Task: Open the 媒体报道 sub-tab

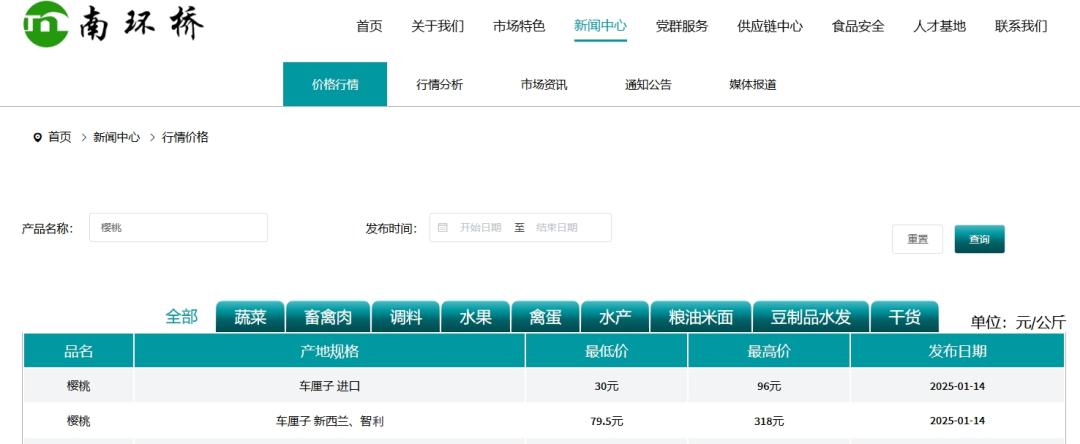Action: click(x=752, y=85)
